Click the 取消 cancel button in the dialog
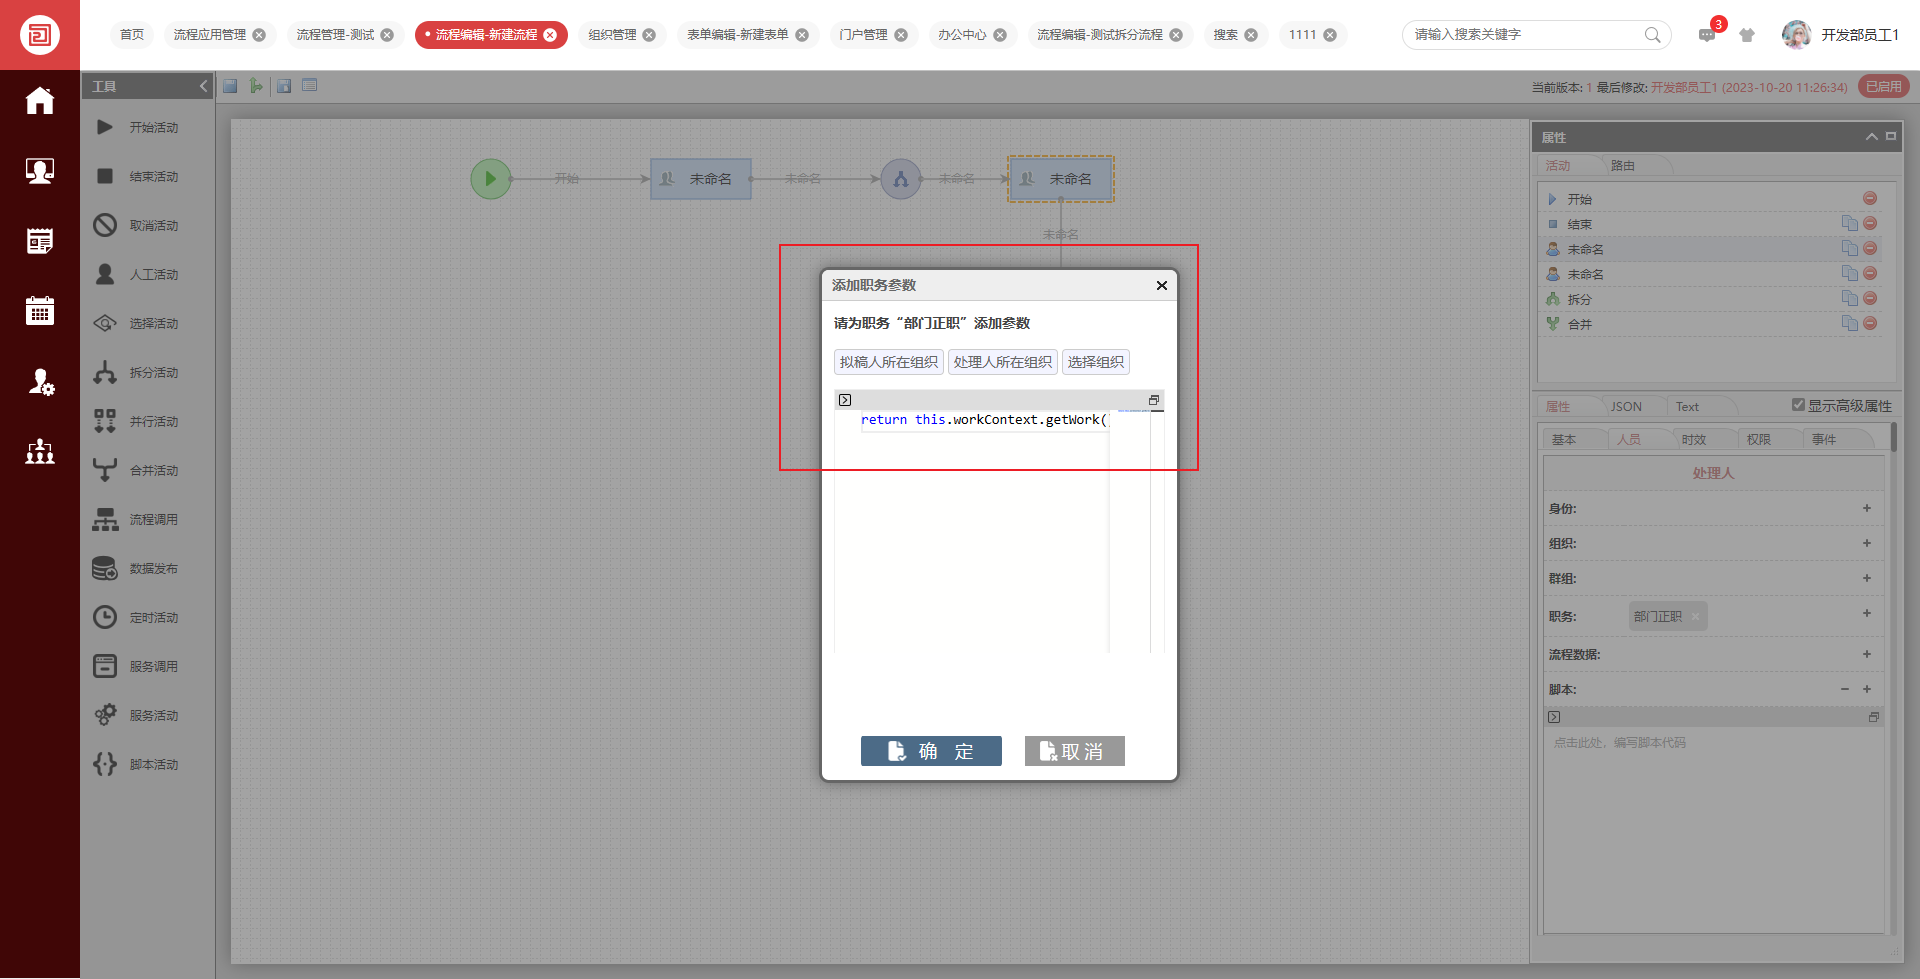 pos(1074,751)
